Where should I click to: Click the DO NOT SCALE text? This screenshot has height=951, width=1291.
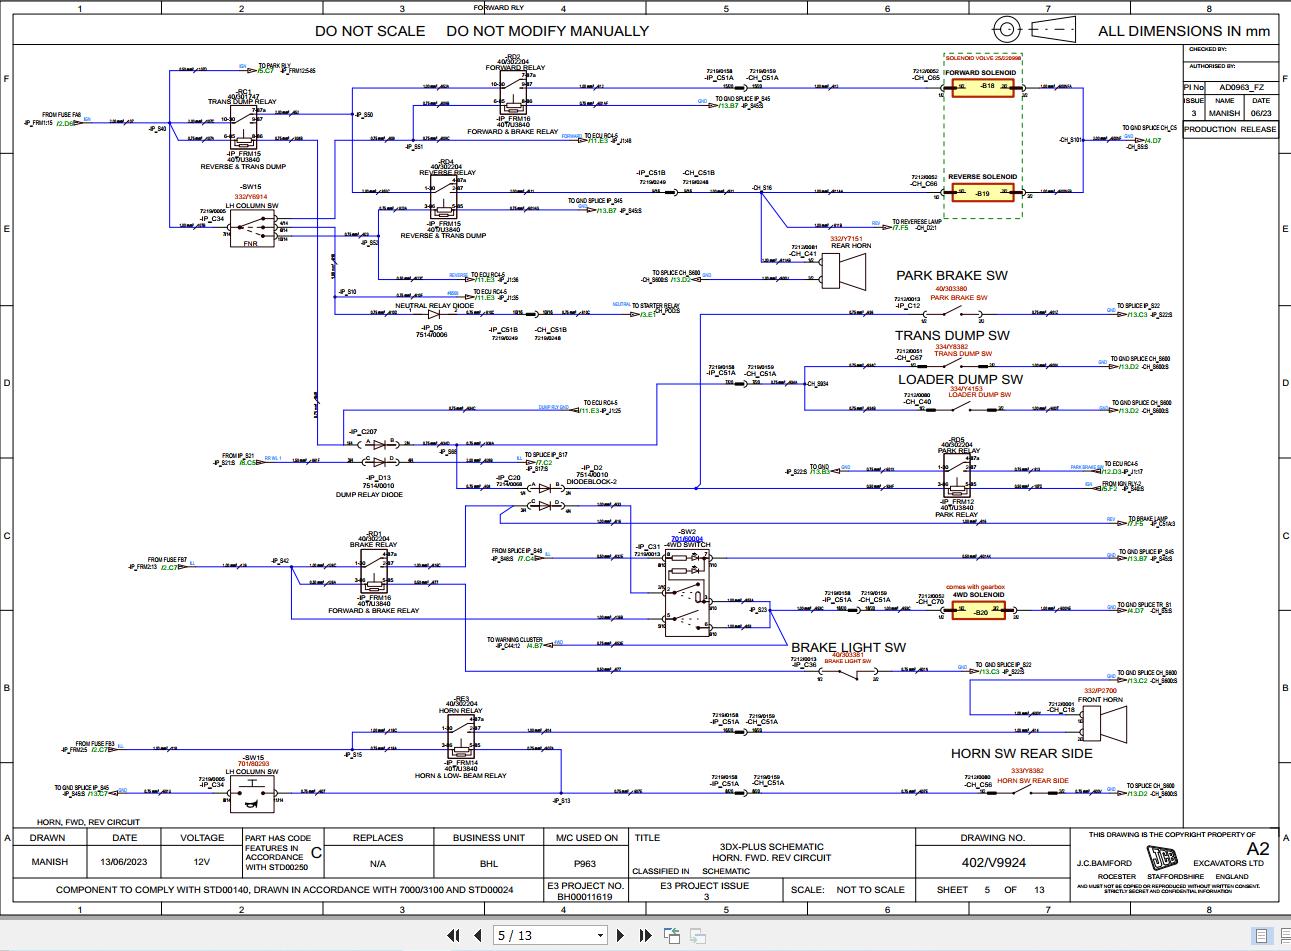[x=370, y=31]
